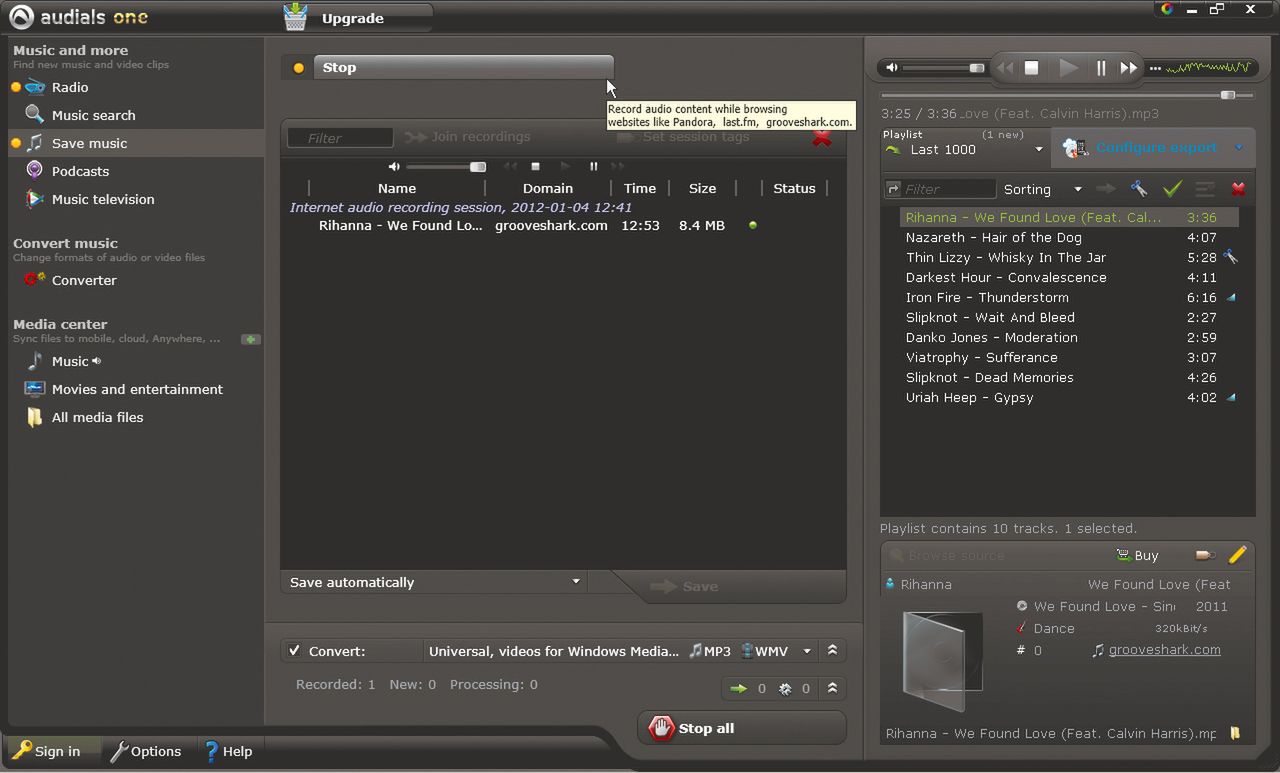This screenshot has width=1280, height=773.
Task: Click the track position seek slider
Action: tap(1066, 95)
